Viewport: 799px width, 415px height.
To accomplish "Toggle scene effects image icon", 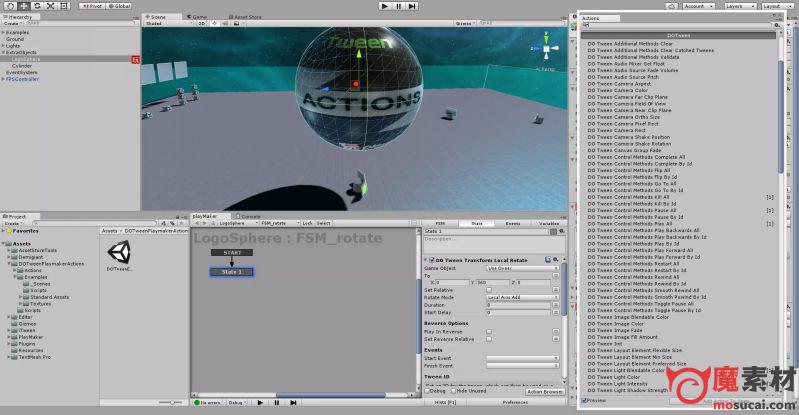I will pos(236,23).
